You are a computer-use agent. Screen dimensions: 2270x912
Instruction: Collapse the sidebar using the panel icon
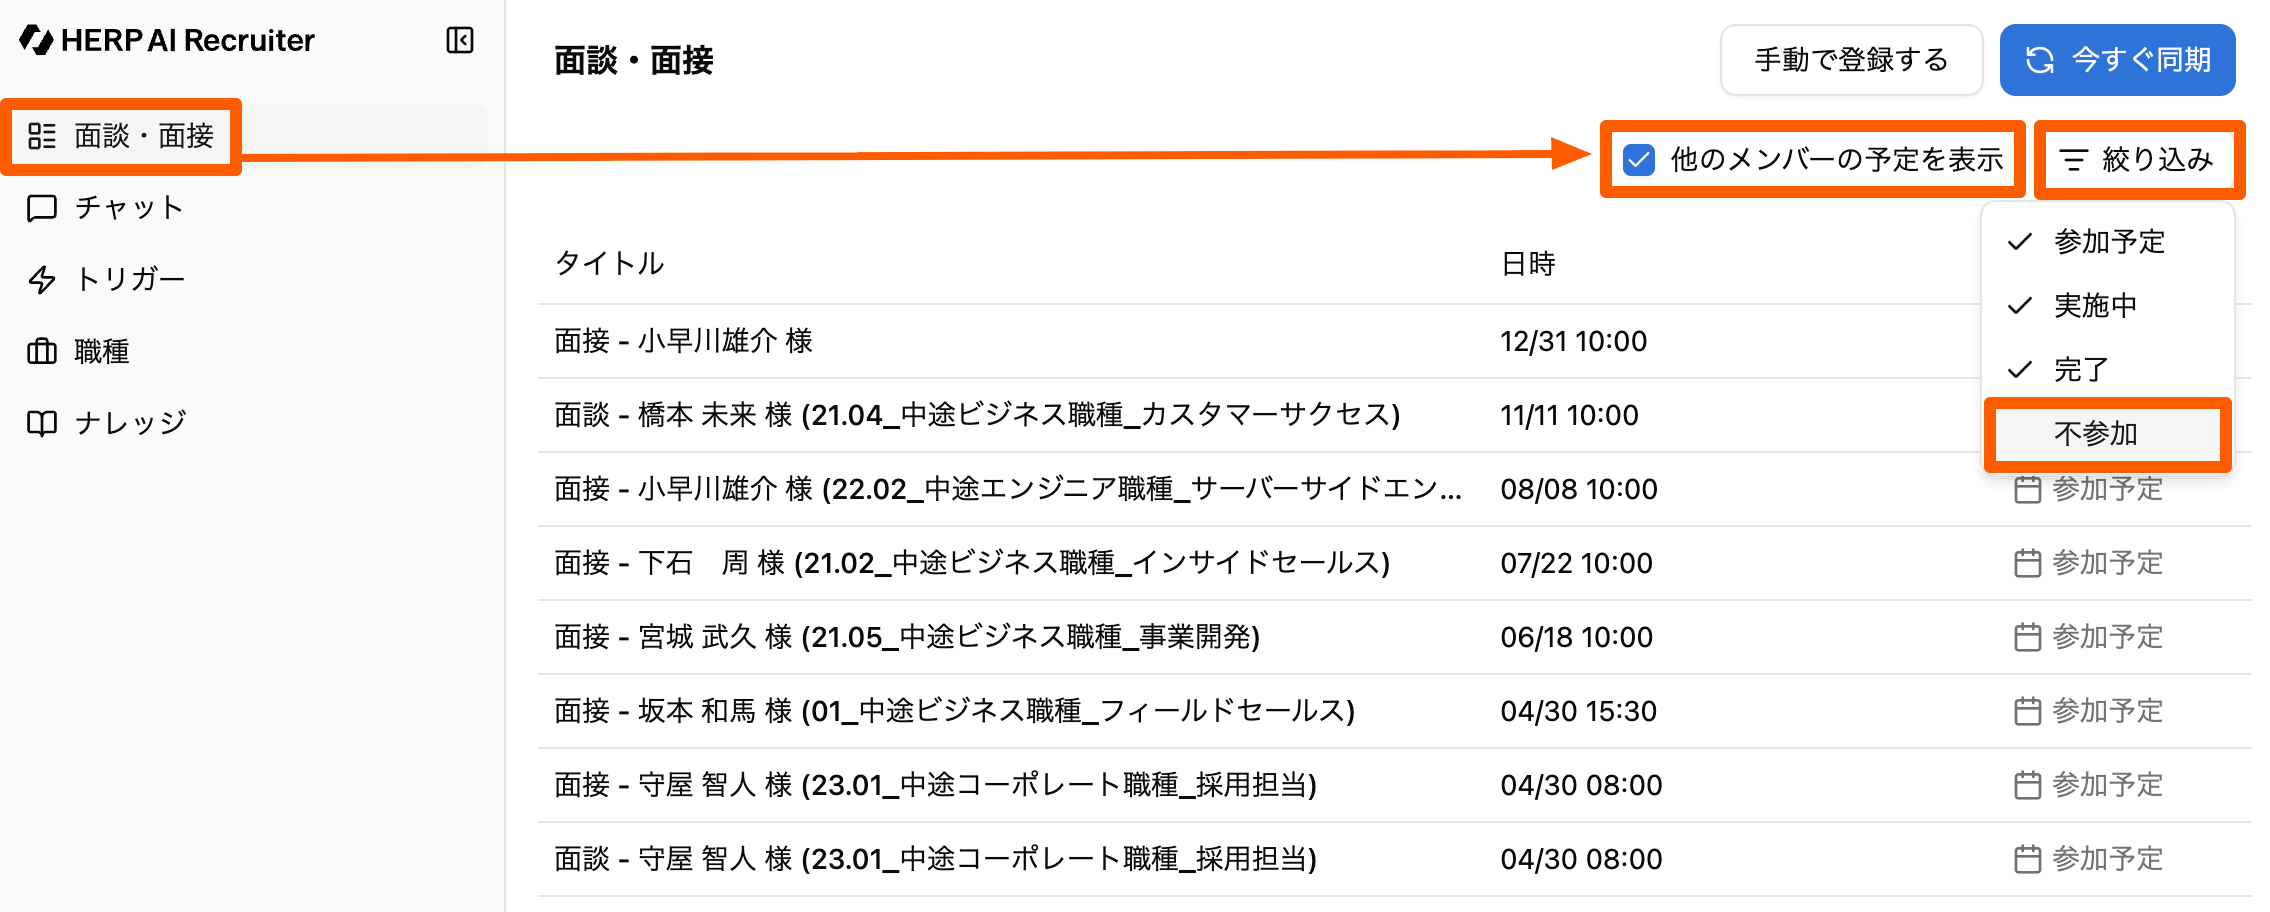[x=460, y=40]
